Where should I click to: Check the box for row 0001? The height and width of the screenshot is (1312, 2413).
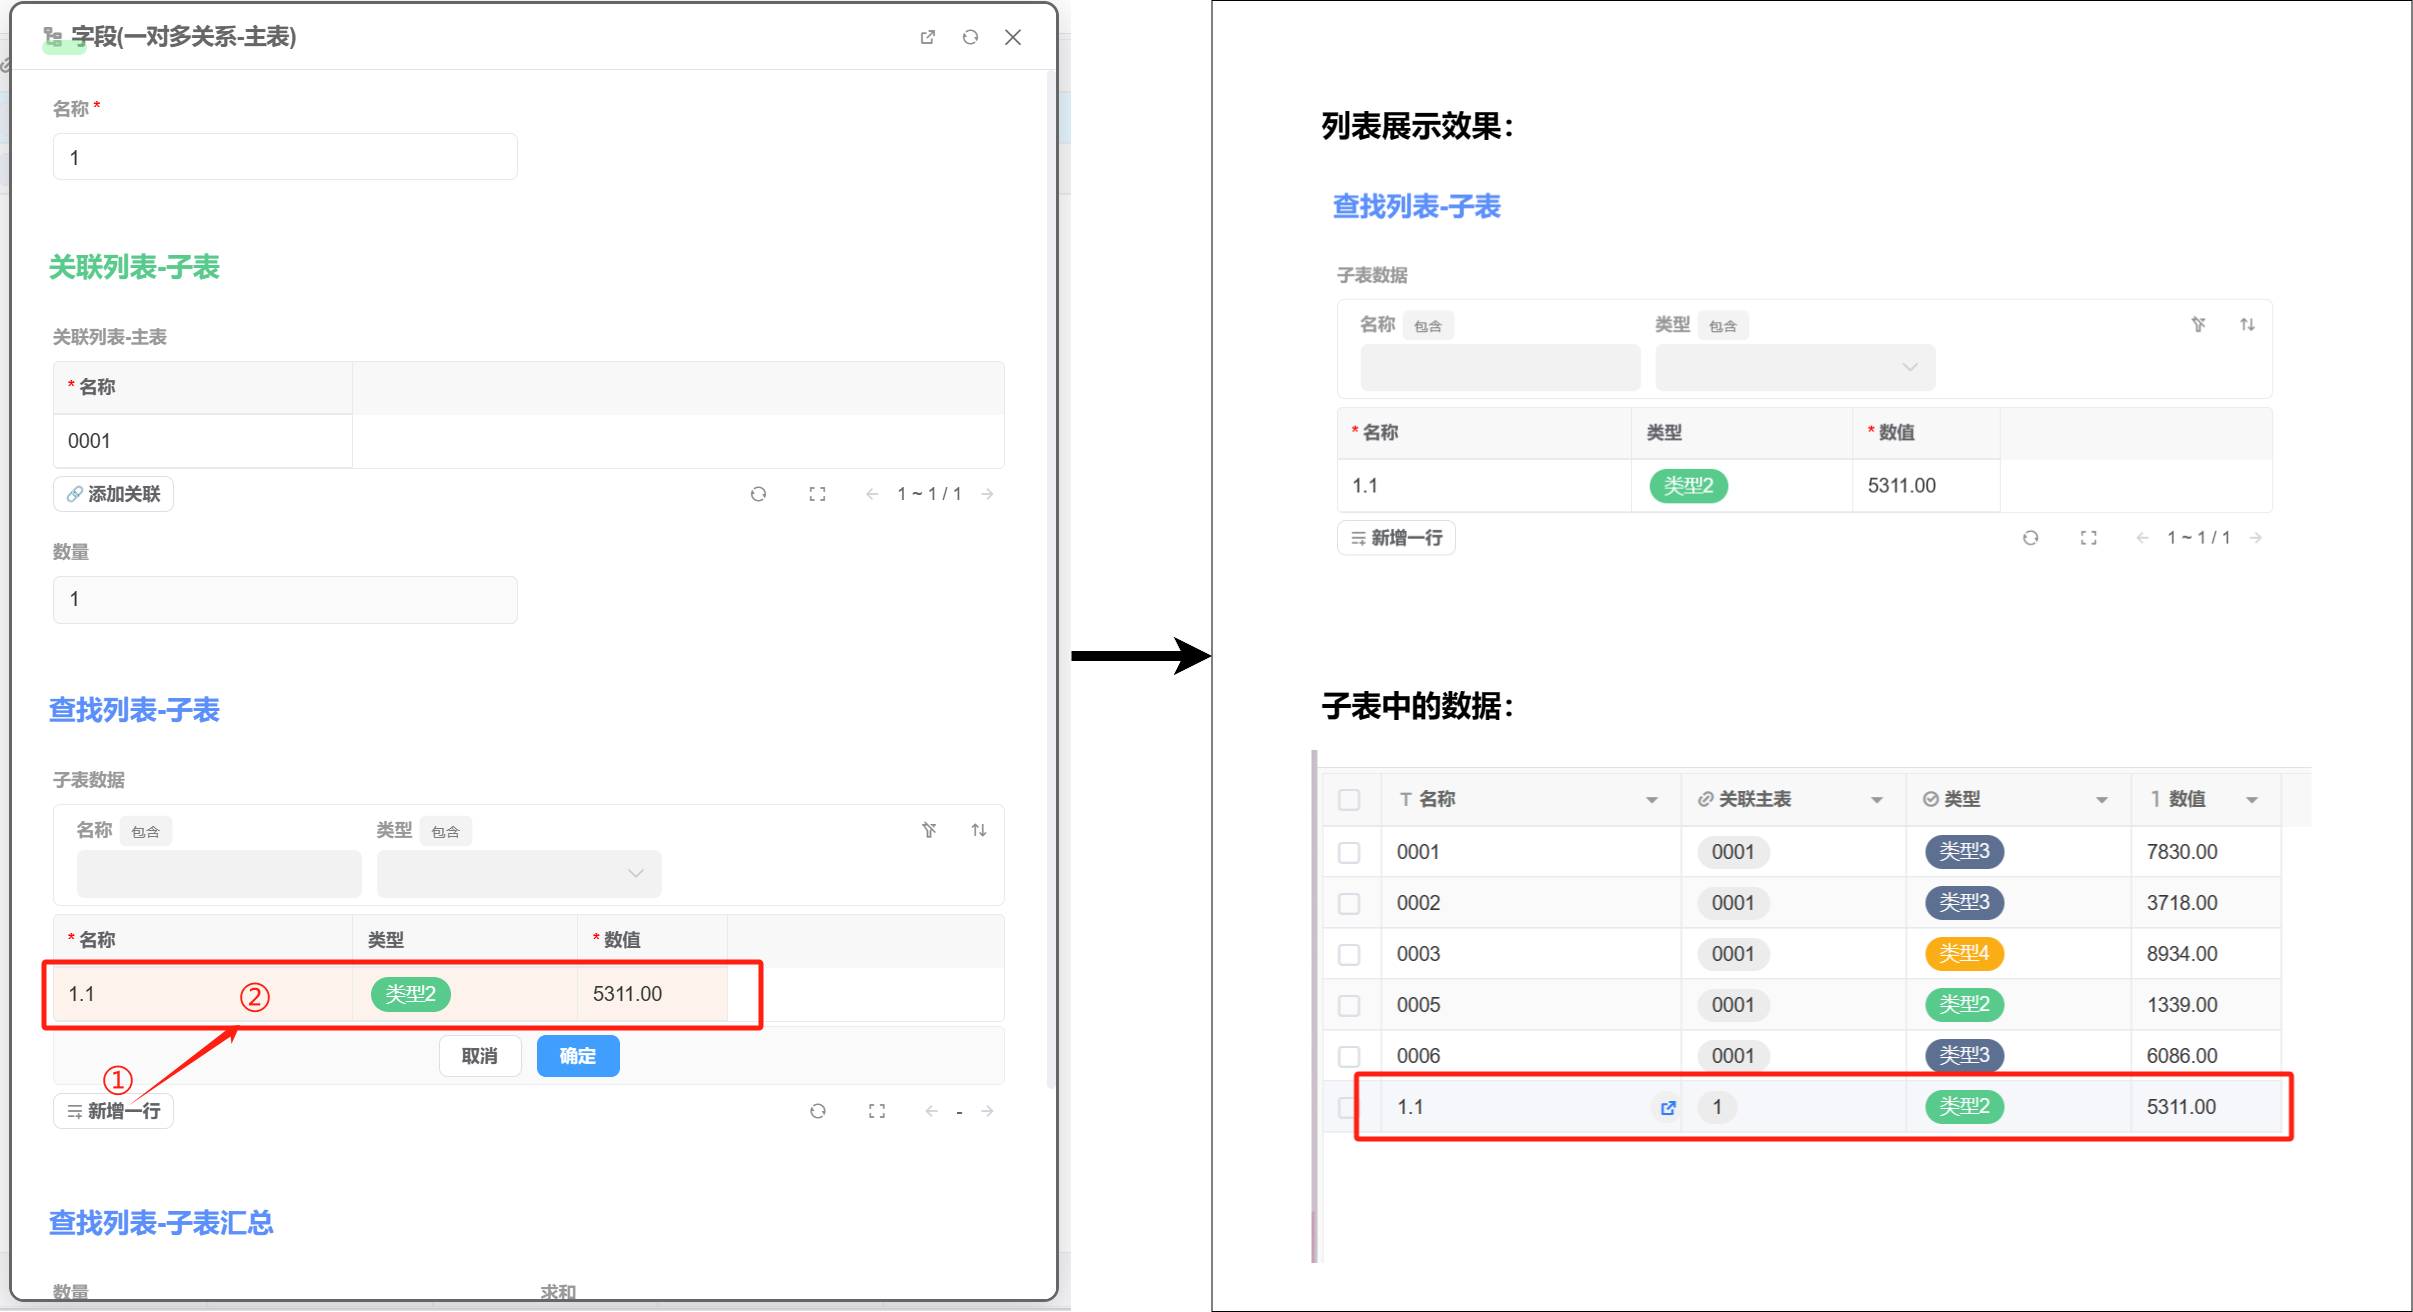coord(1349,852)
